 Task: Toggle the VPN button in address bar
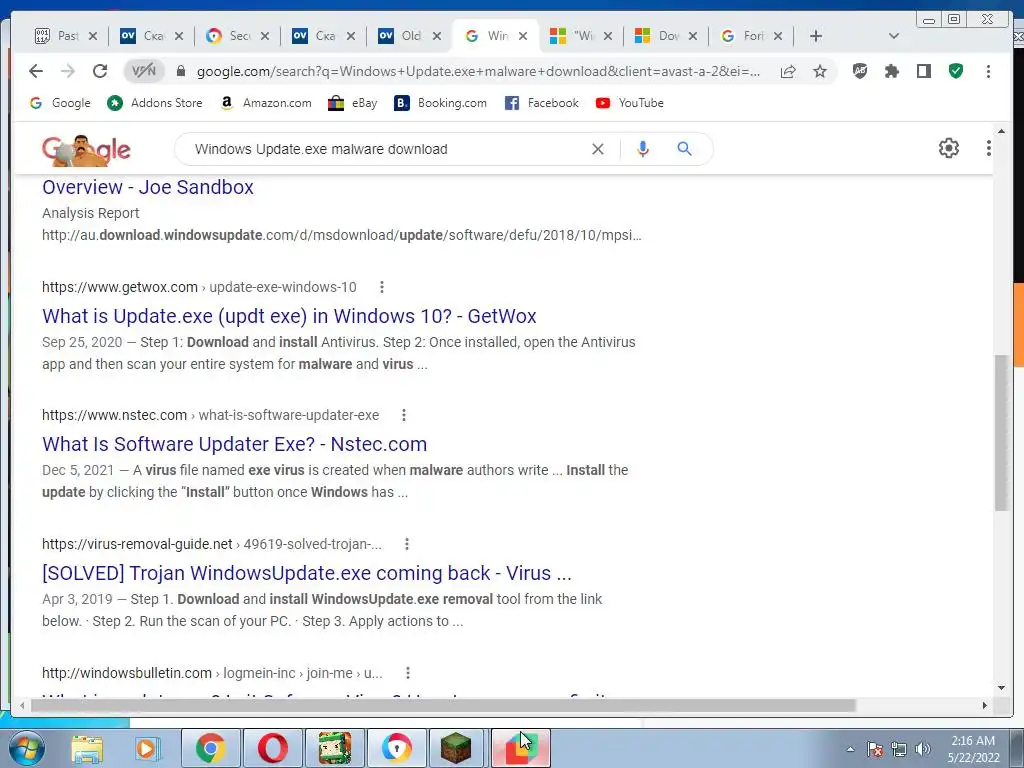(144, 71)
